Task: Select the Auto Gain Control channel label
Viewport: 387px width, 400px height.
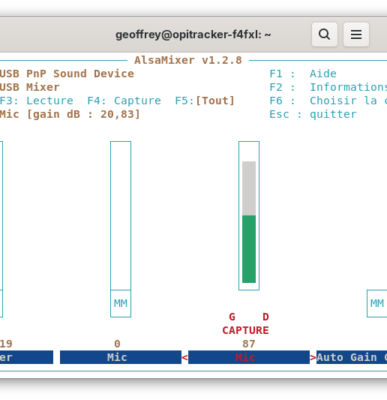Action: point(352,357)
